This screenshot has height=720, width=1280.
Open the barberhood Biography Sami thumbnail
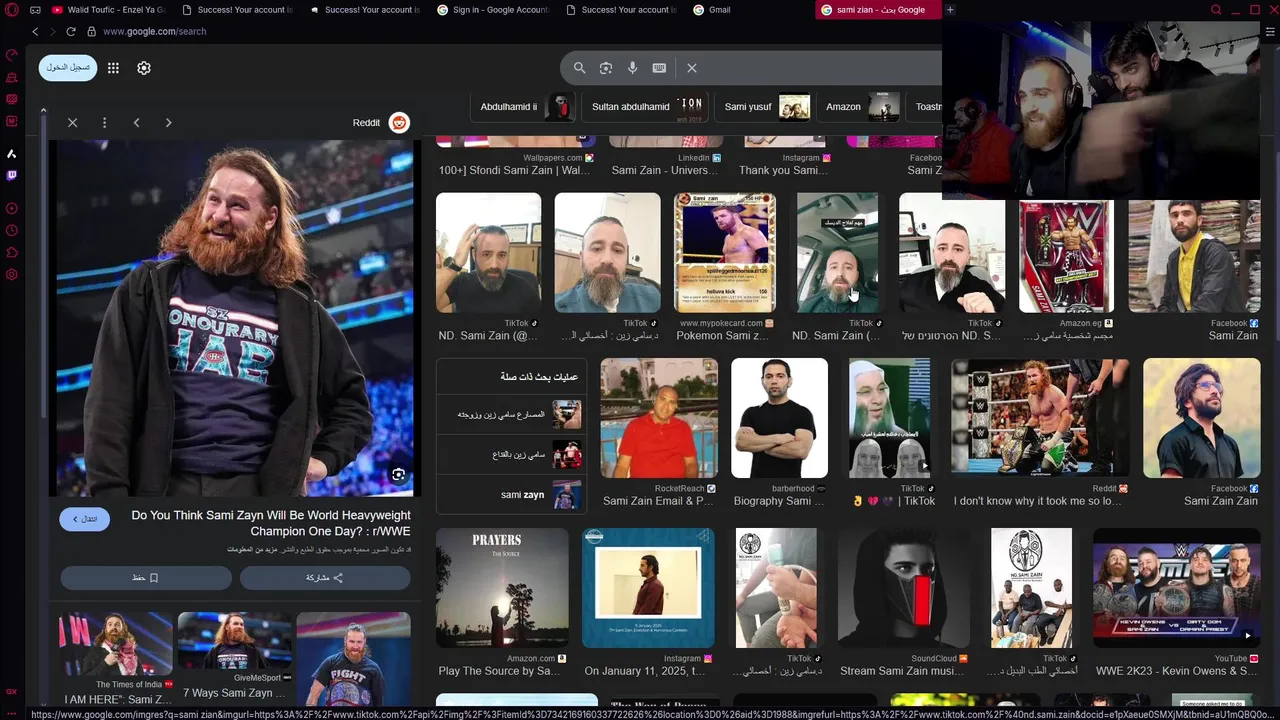(779, 418)
